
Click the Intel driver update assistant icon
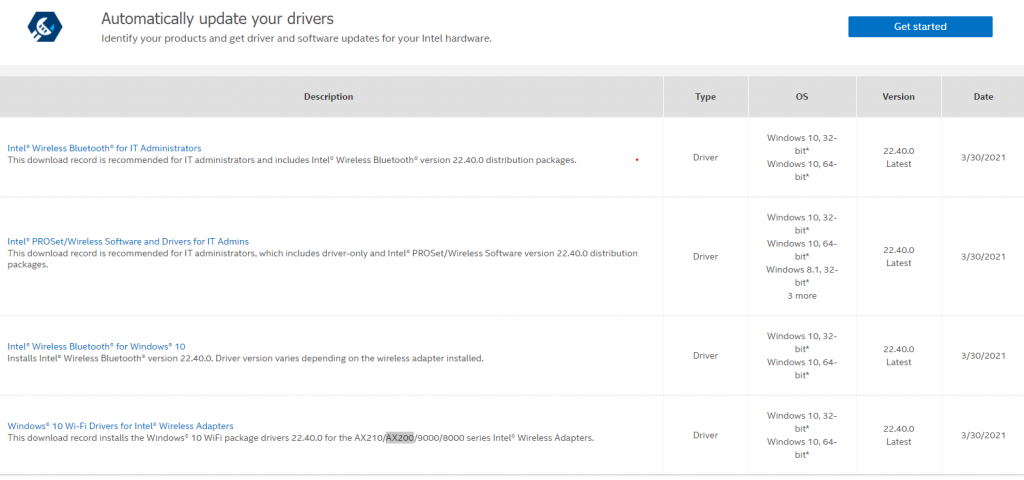click(45, 26)
